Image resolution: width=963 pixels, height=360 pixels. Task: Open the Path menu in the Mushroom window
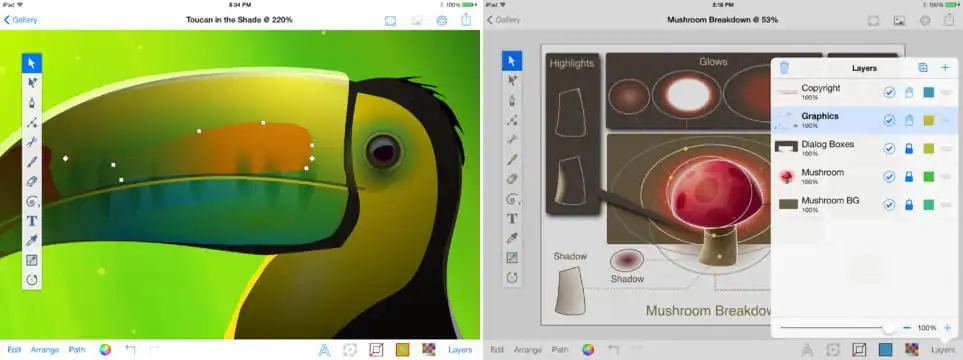(x=559, y=350)
